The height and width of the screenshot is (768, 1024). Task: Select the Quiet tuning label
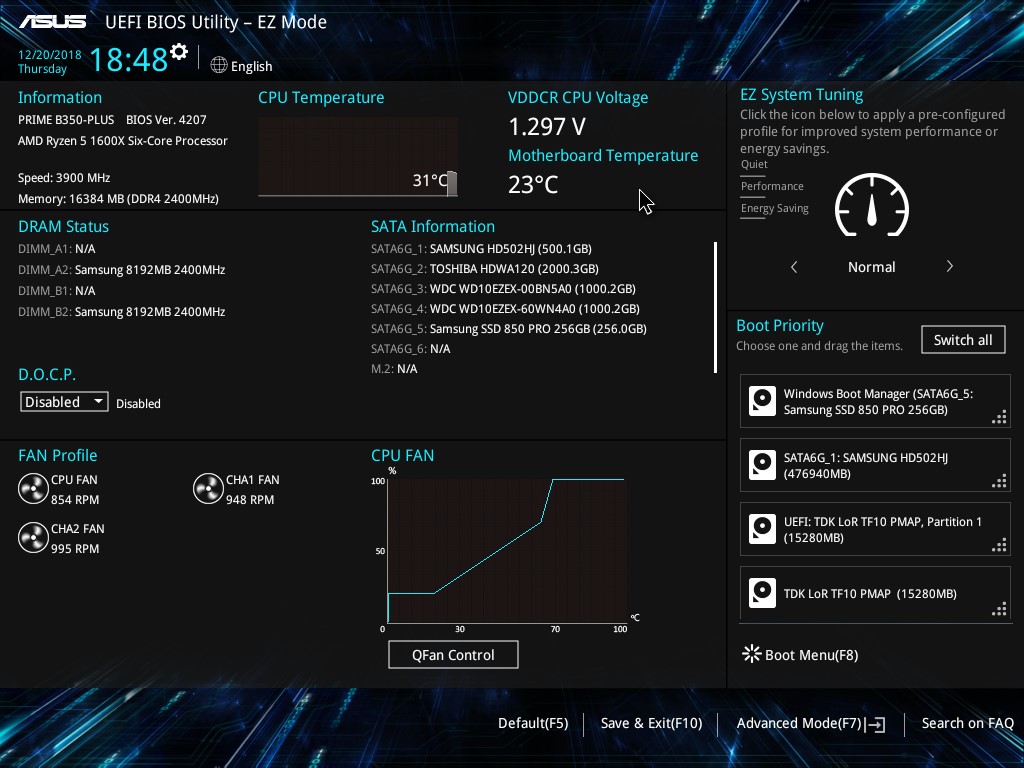click(x=754, y=165)
